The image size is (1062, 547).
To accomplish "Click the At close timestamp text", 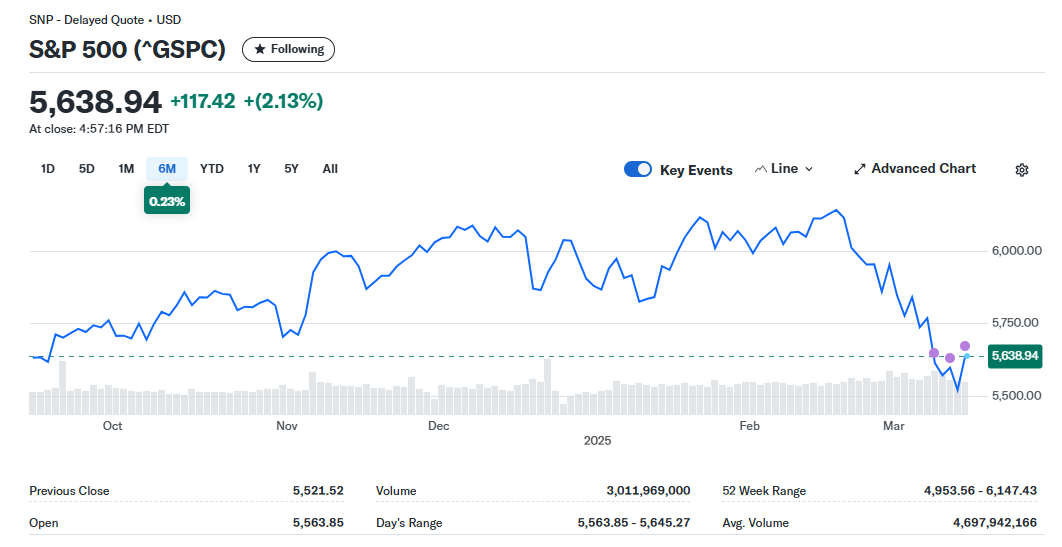I will 99,129.
